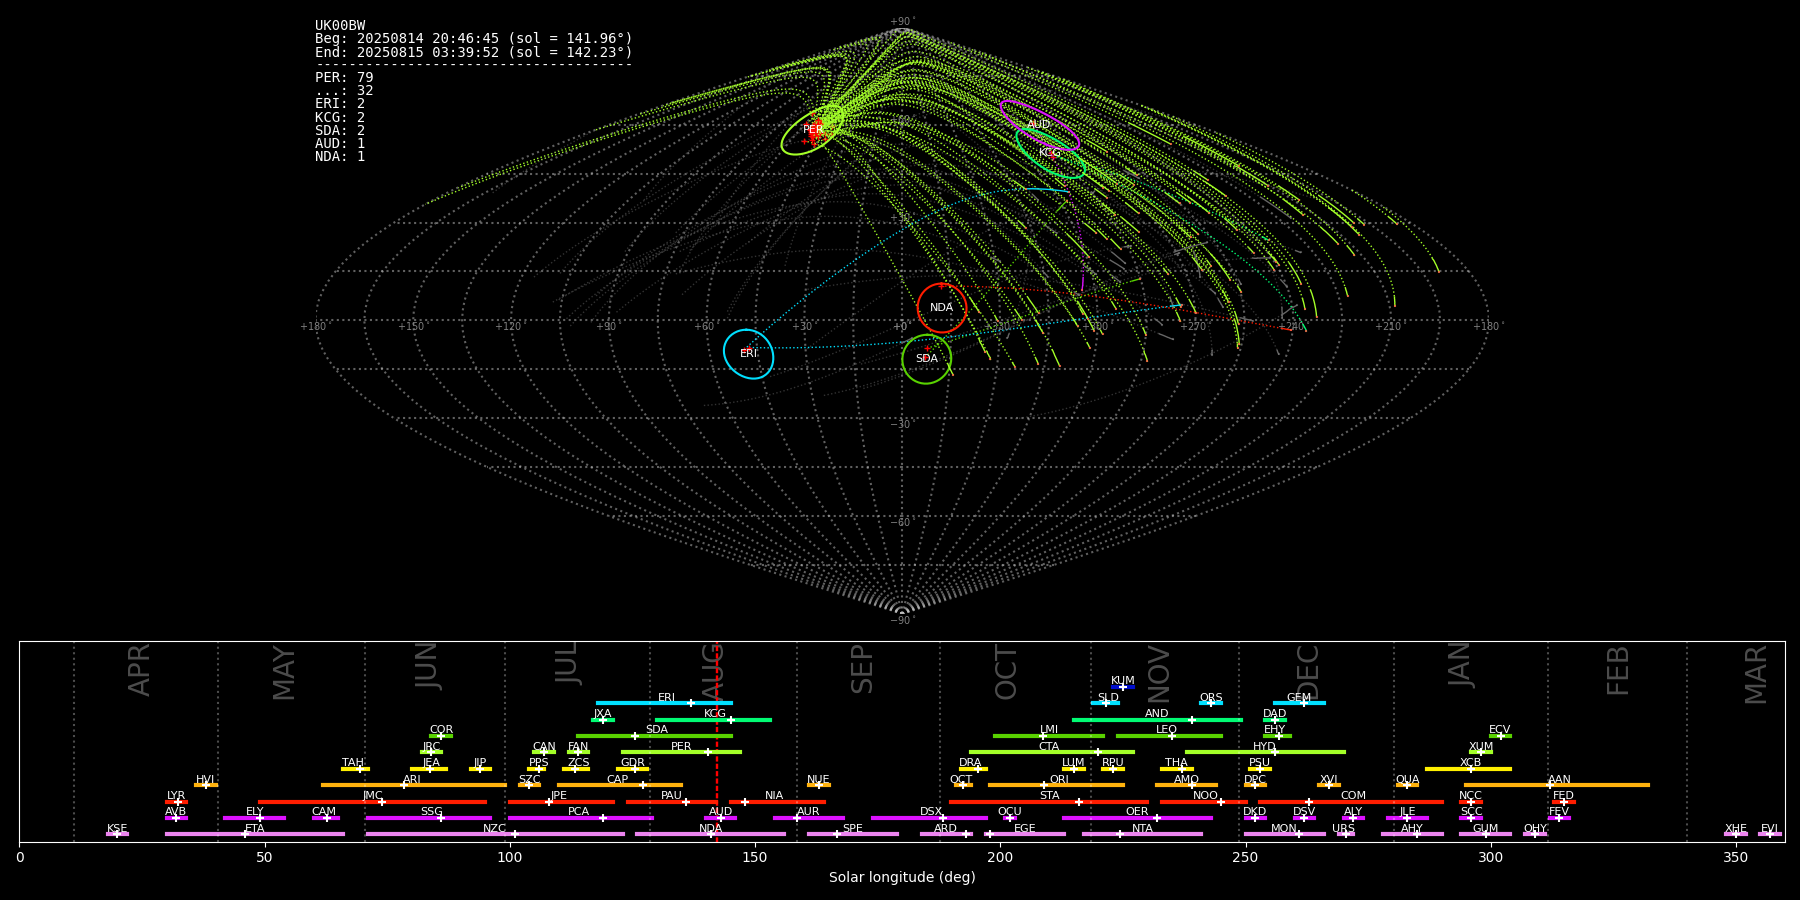
Task: Click the 300 tick on solar longitude axis
Action: (1490, 857)
